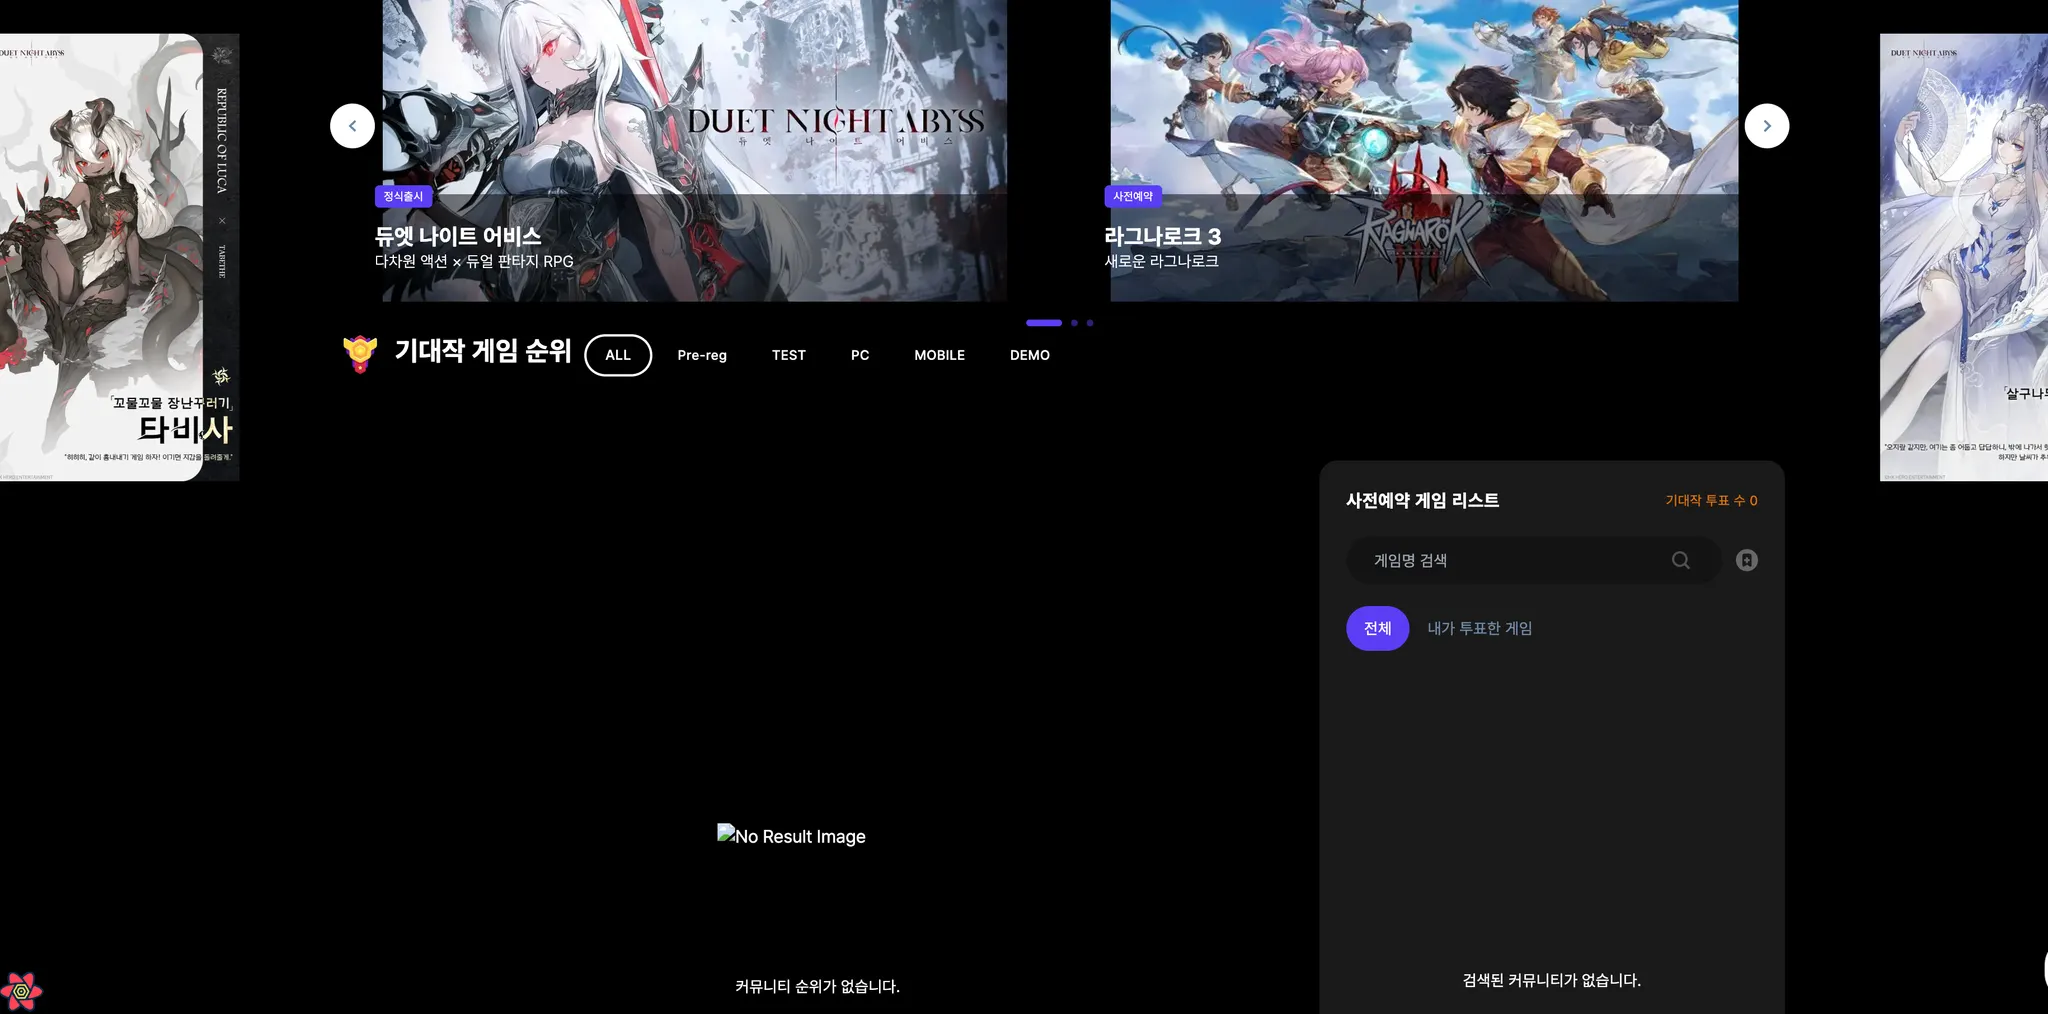Image resolution: width=2048 pixels, height=1014 pixels.
Task: Click the 기대작 게임 순위 heading
Action: click(483, 351)
